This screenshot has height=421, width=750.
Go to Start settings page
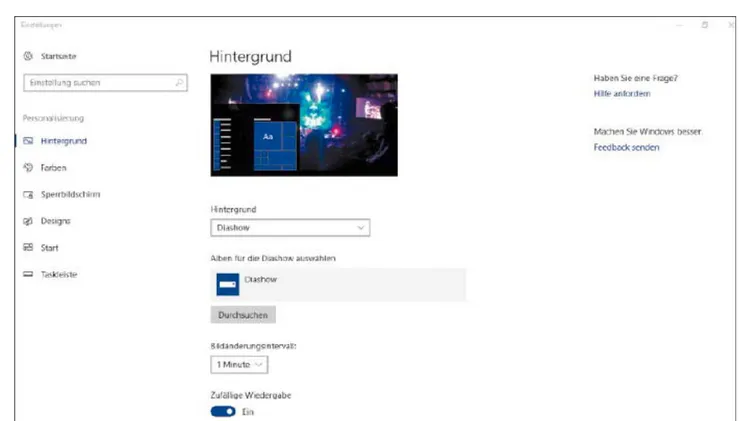(49, 248)
